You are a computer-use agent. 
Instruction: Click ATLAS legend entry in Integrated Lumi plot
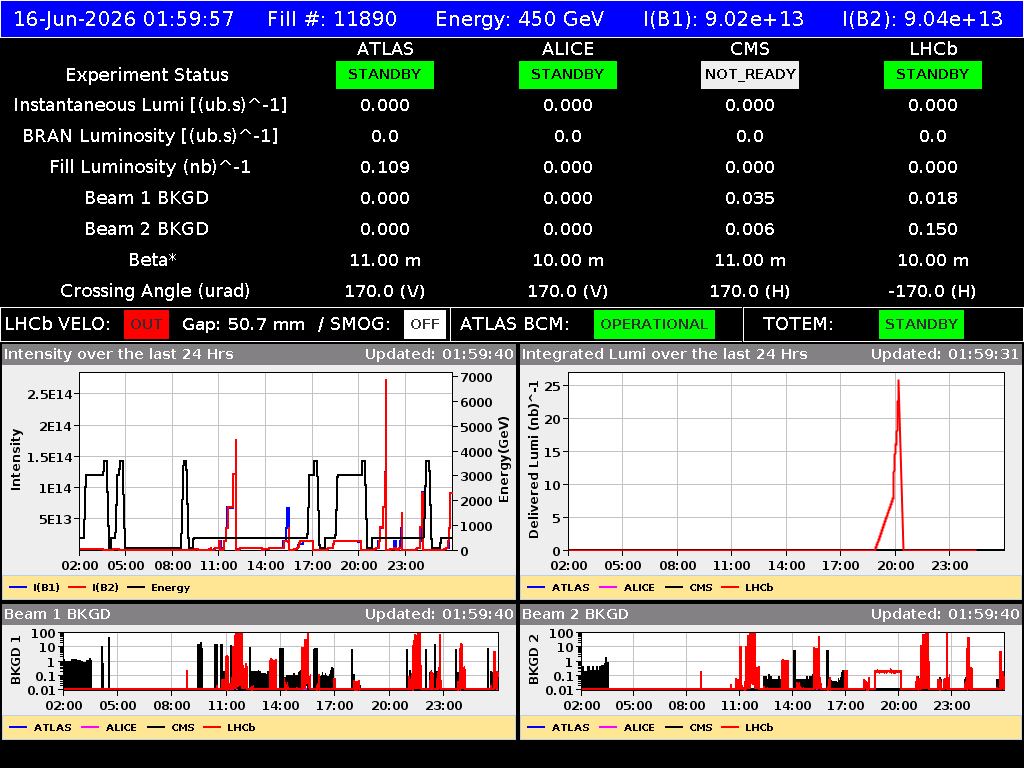(558, 588)
